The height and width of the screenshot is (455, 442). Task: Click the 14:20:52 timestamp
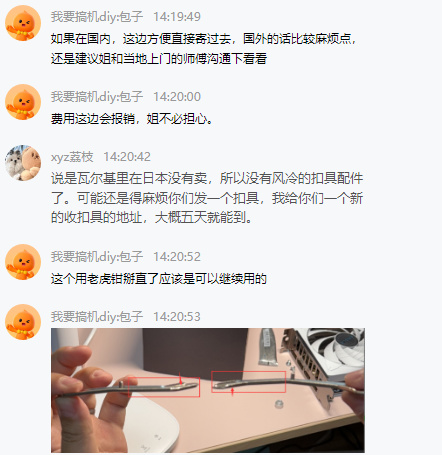click(x=177, y=257)
